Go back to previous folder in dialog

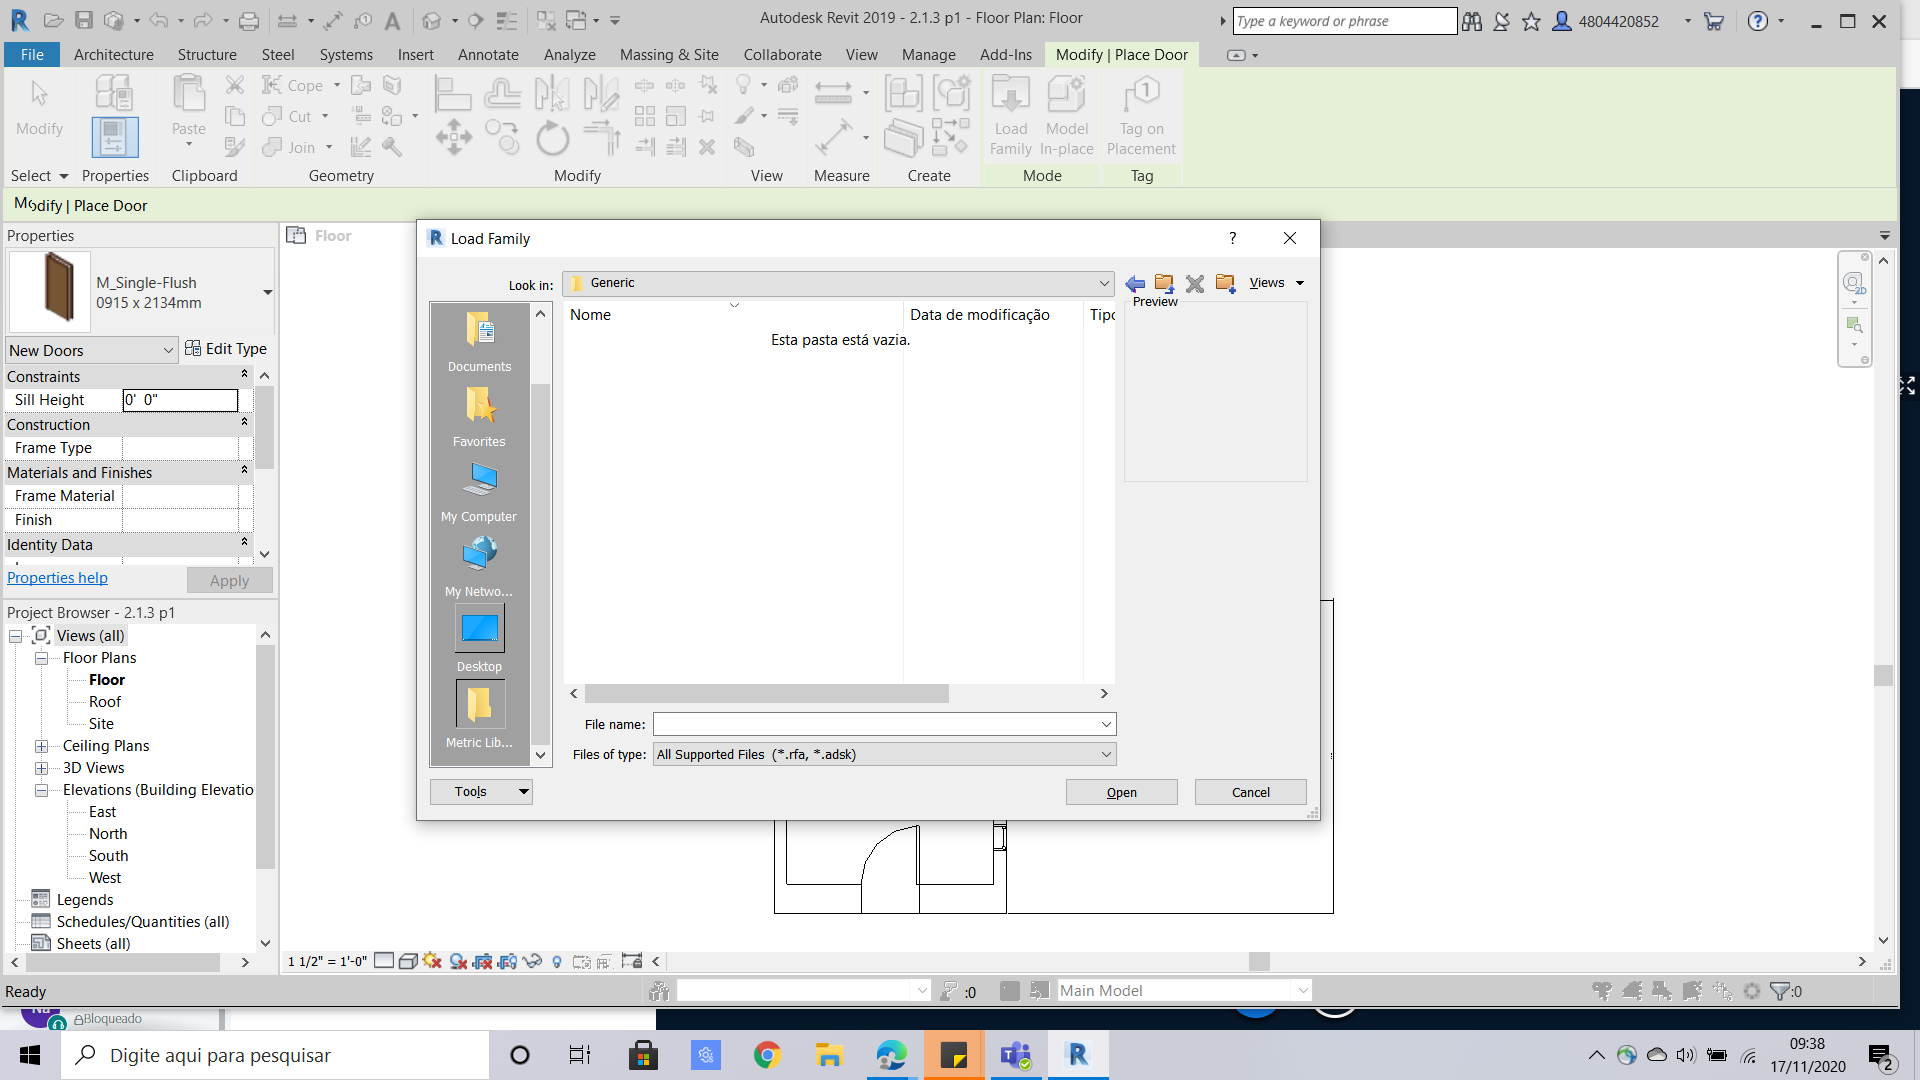1135,284
